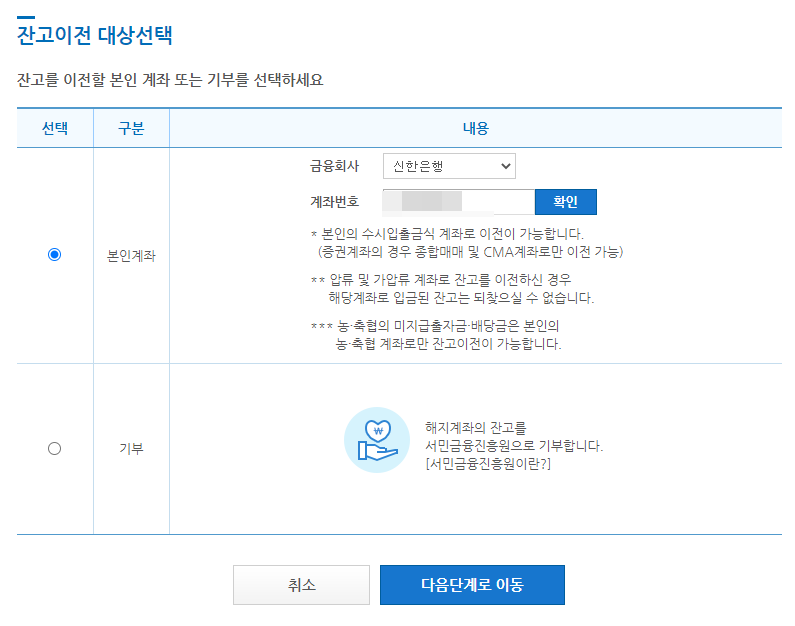
Task: Click the 다음단계로 이동 button
Action: pyautogui.click(x=472, y=585)
